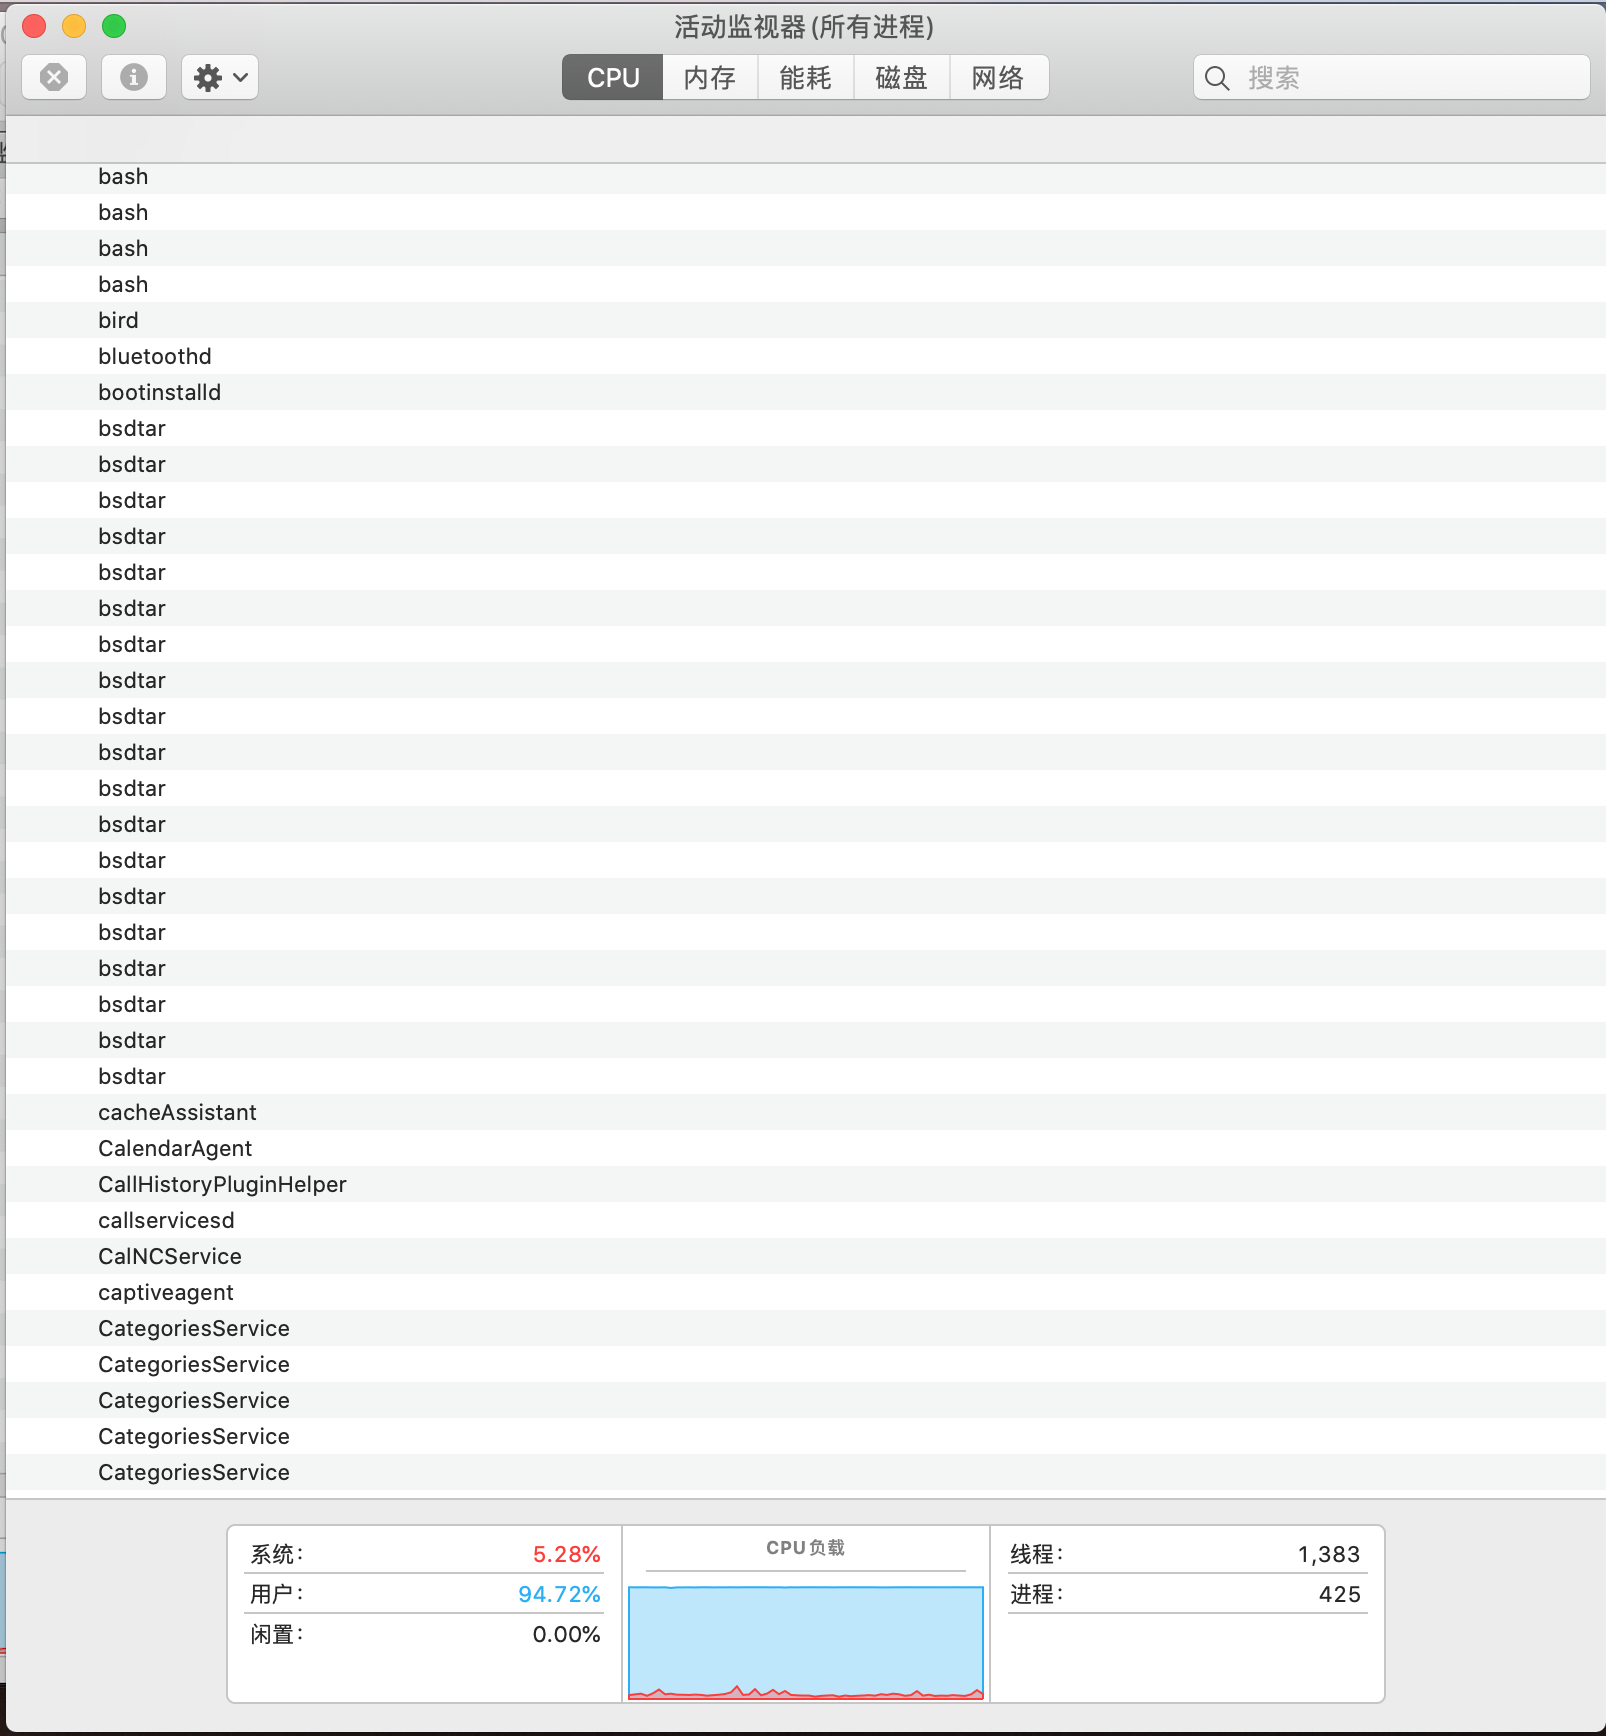Click the force quit process icon
This screenshot has height=1736, width=1606.
[54, 77]
